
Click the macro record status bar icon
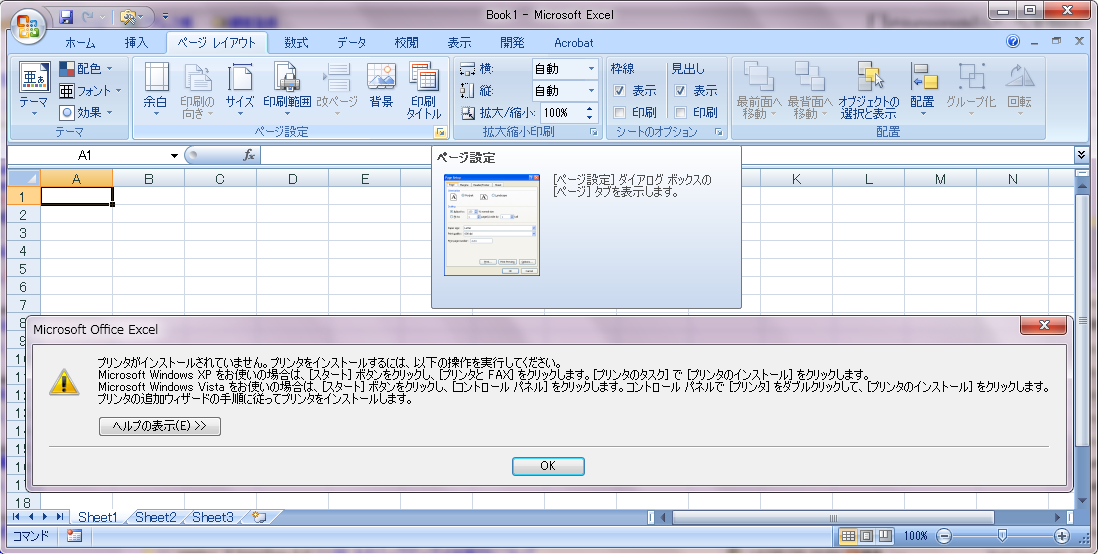tap(74, 536)
